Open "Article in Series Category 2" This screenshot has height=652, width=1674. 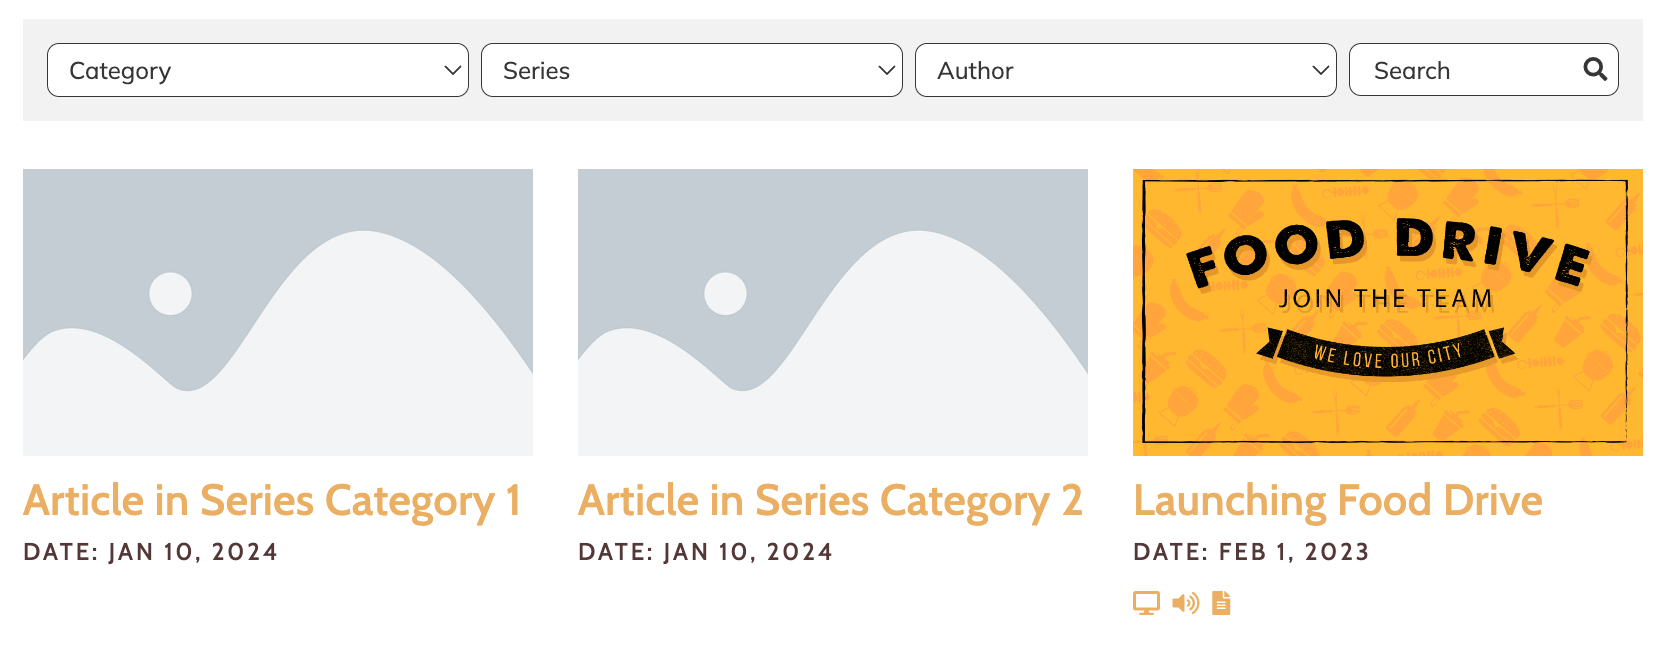(831, 500)
